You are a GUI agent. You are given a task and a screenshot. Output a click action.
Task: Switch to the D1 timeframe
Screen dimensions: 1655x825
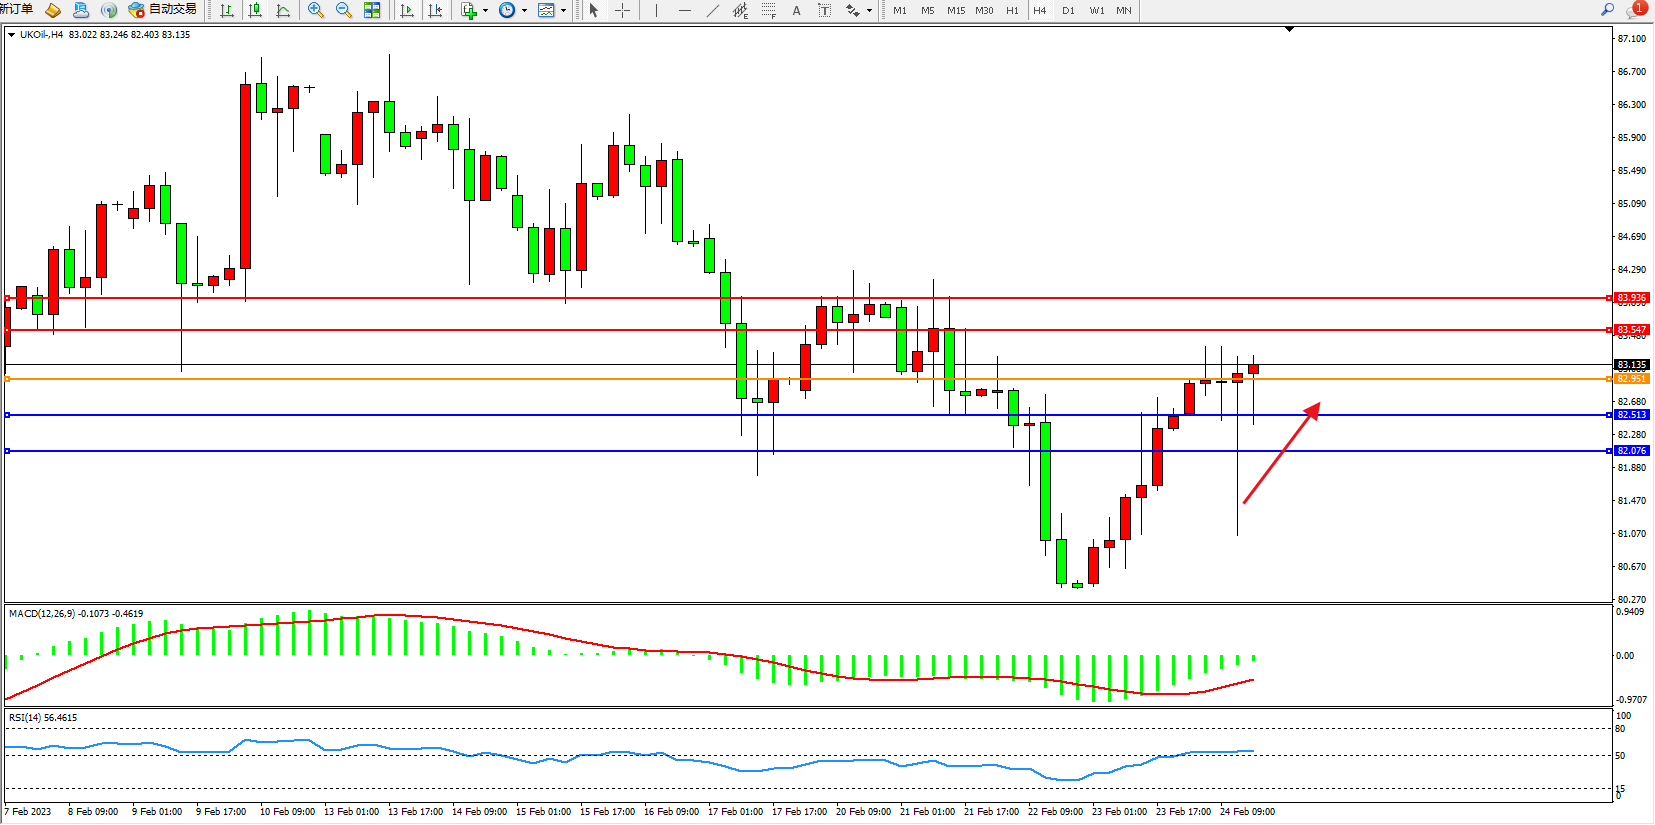[1068, 10]
